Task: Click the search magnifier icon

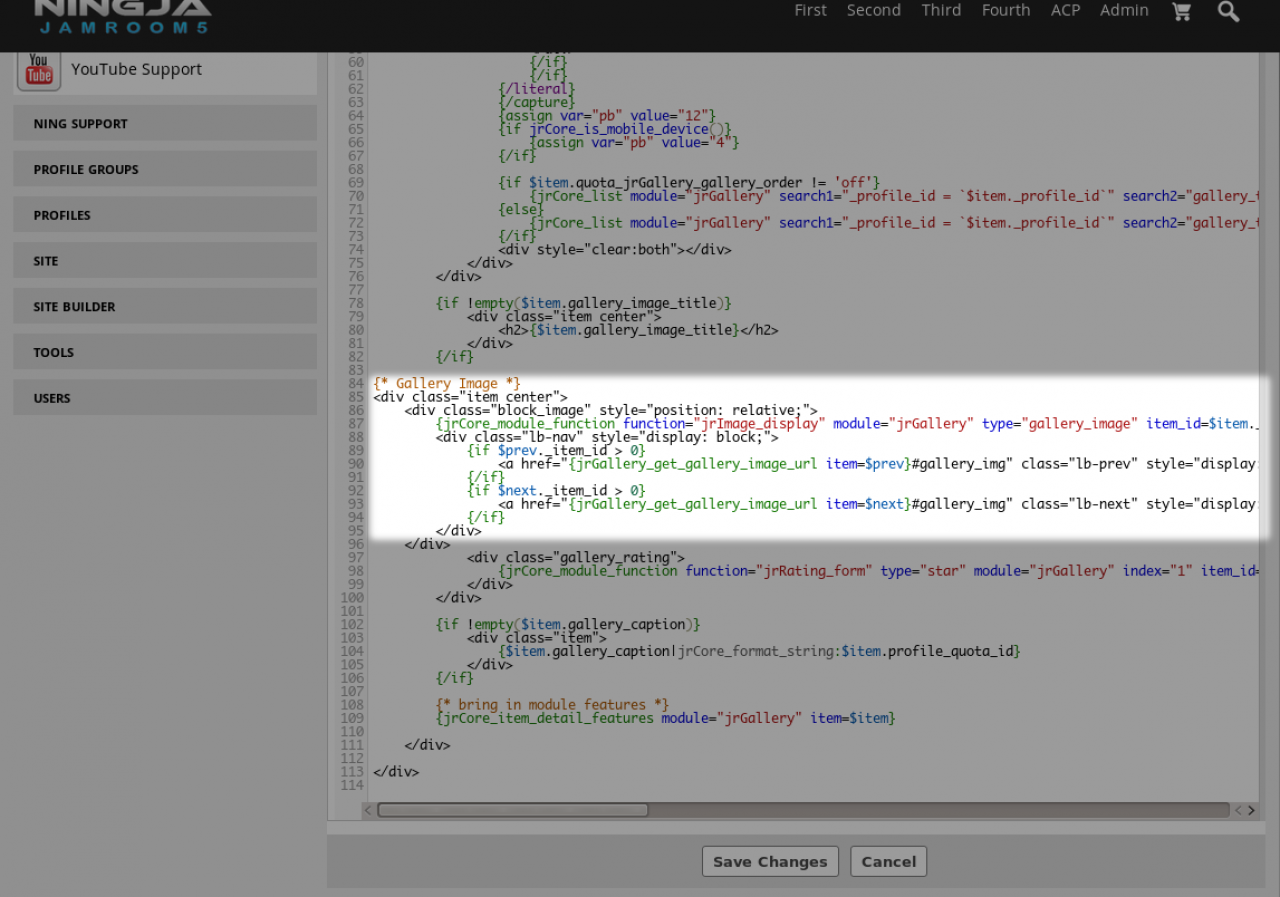Action: tap(1228, 11)
